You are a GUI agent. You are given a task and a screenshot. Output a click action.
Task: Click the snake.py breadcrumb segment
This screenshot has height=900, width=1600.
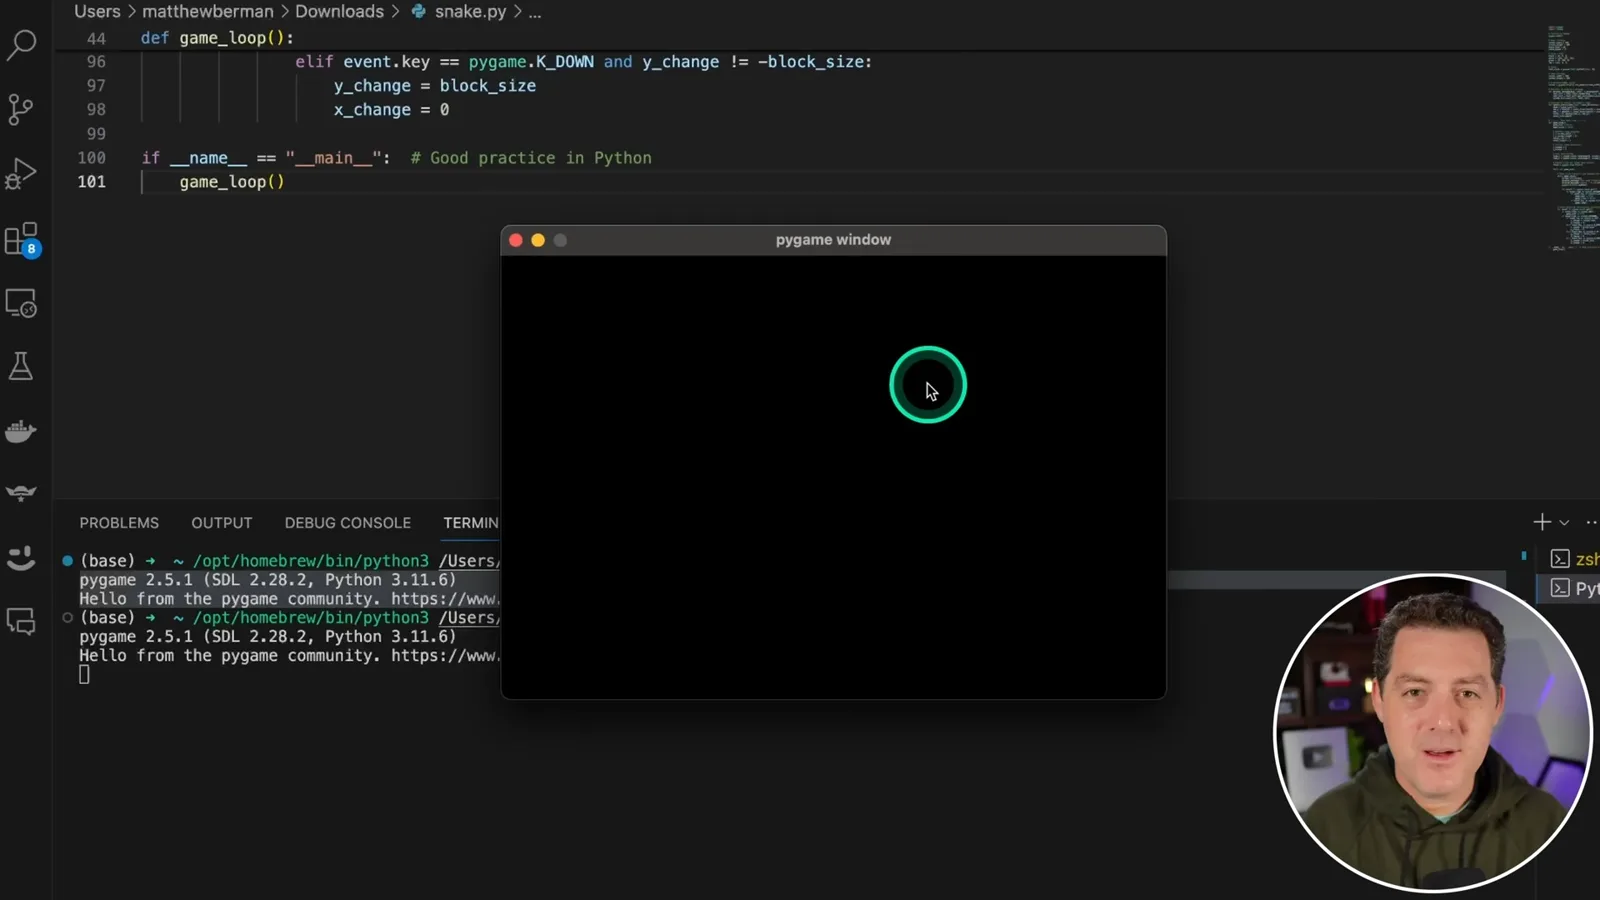click(459, 12)
